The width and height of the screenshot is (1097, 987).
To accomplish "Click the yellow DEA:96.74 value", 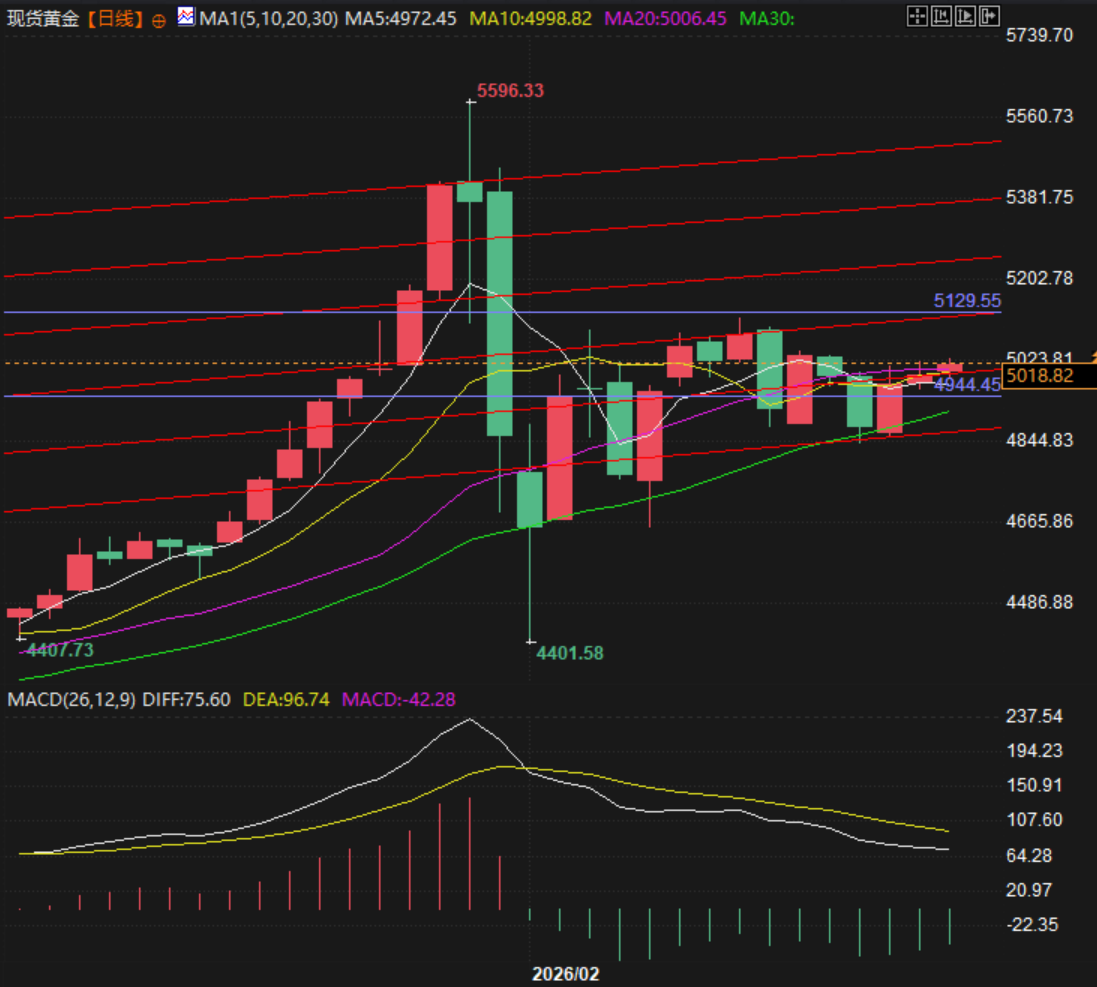I will (x=285, y=700).
